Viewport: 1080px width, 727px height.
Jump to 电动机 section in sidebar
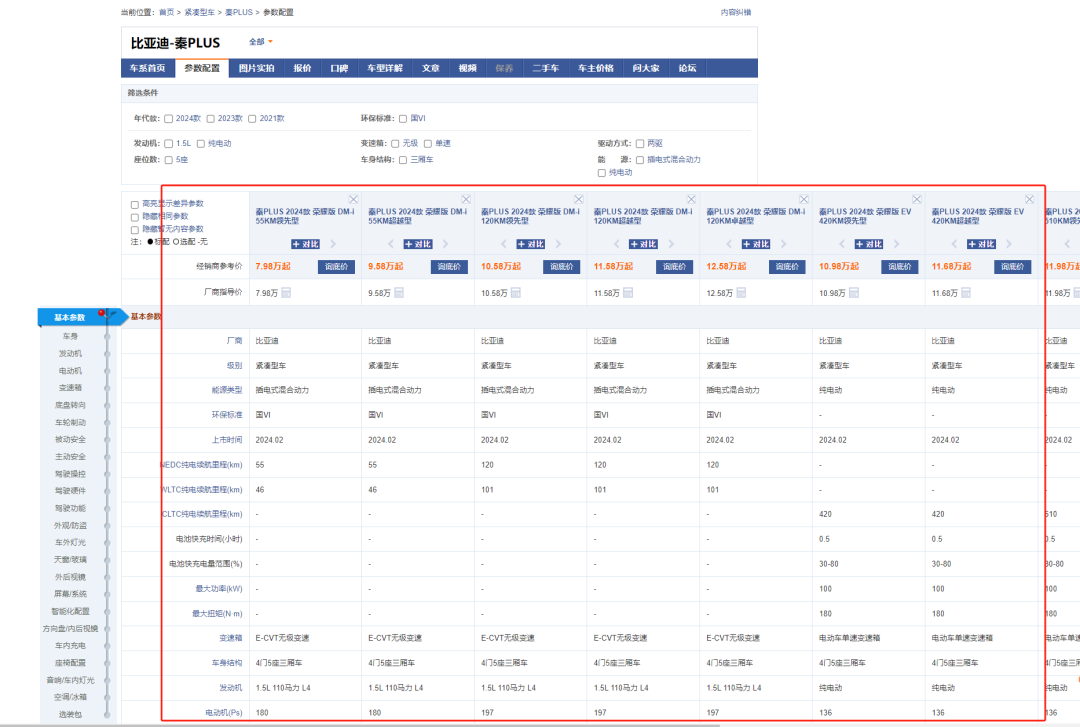coord(70,371)
